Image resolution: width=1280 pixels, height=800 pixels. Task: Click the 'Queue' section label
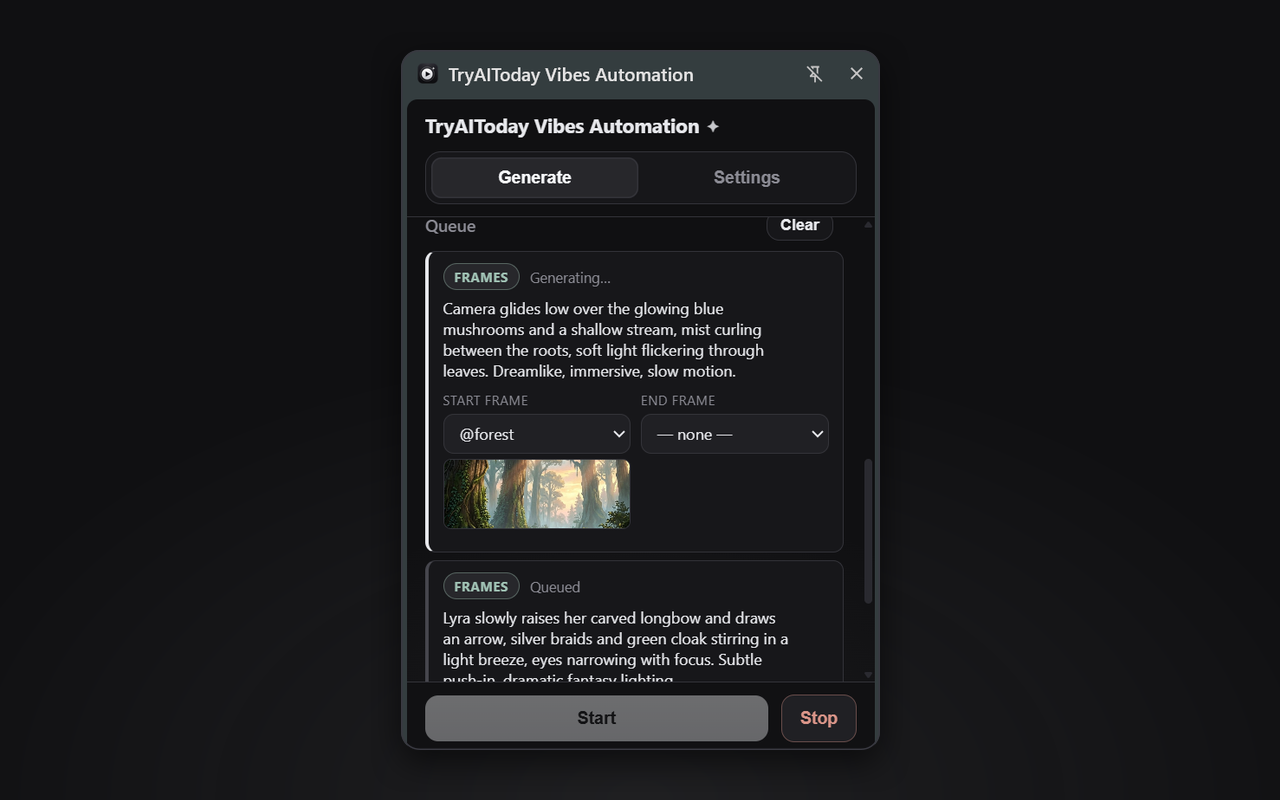pyautogui.click(x=450, y=226)
